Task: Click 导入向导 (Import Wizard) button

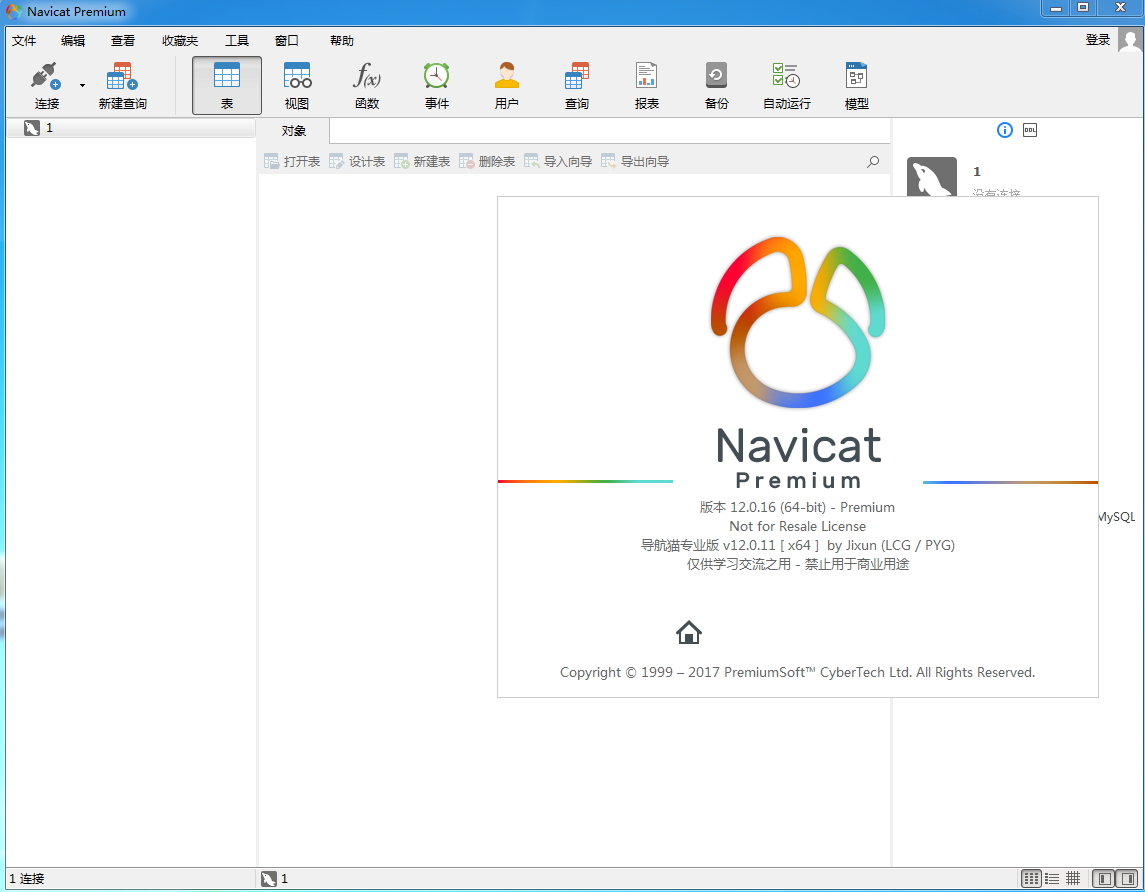Action: pyautogui.click(x=558, y=161)
